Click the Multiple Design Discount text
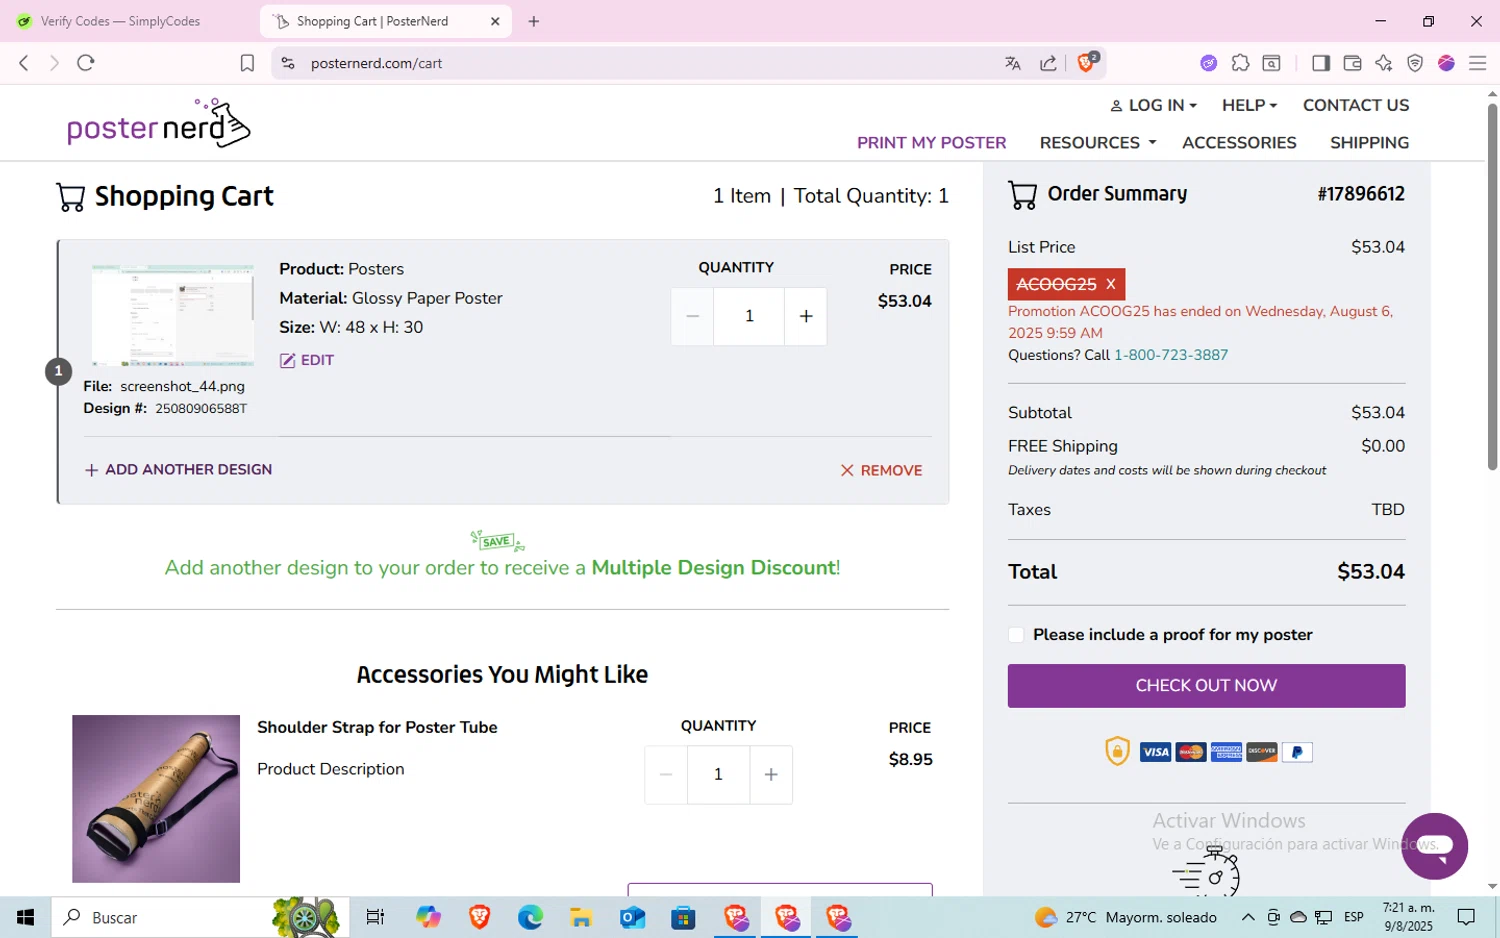The height and width of the screenshot is (938, 1500). (715, 568)
